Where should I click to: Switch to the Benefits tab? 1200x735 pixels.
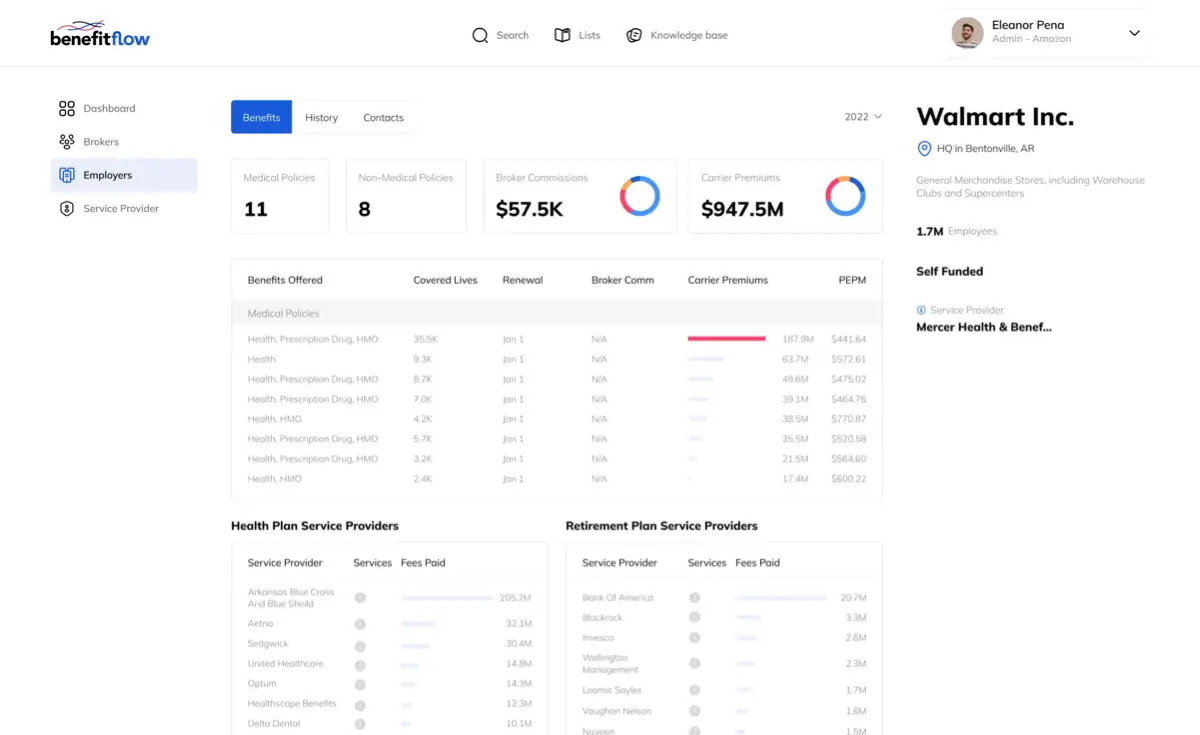pyautogui.click(x=261, y=117)
